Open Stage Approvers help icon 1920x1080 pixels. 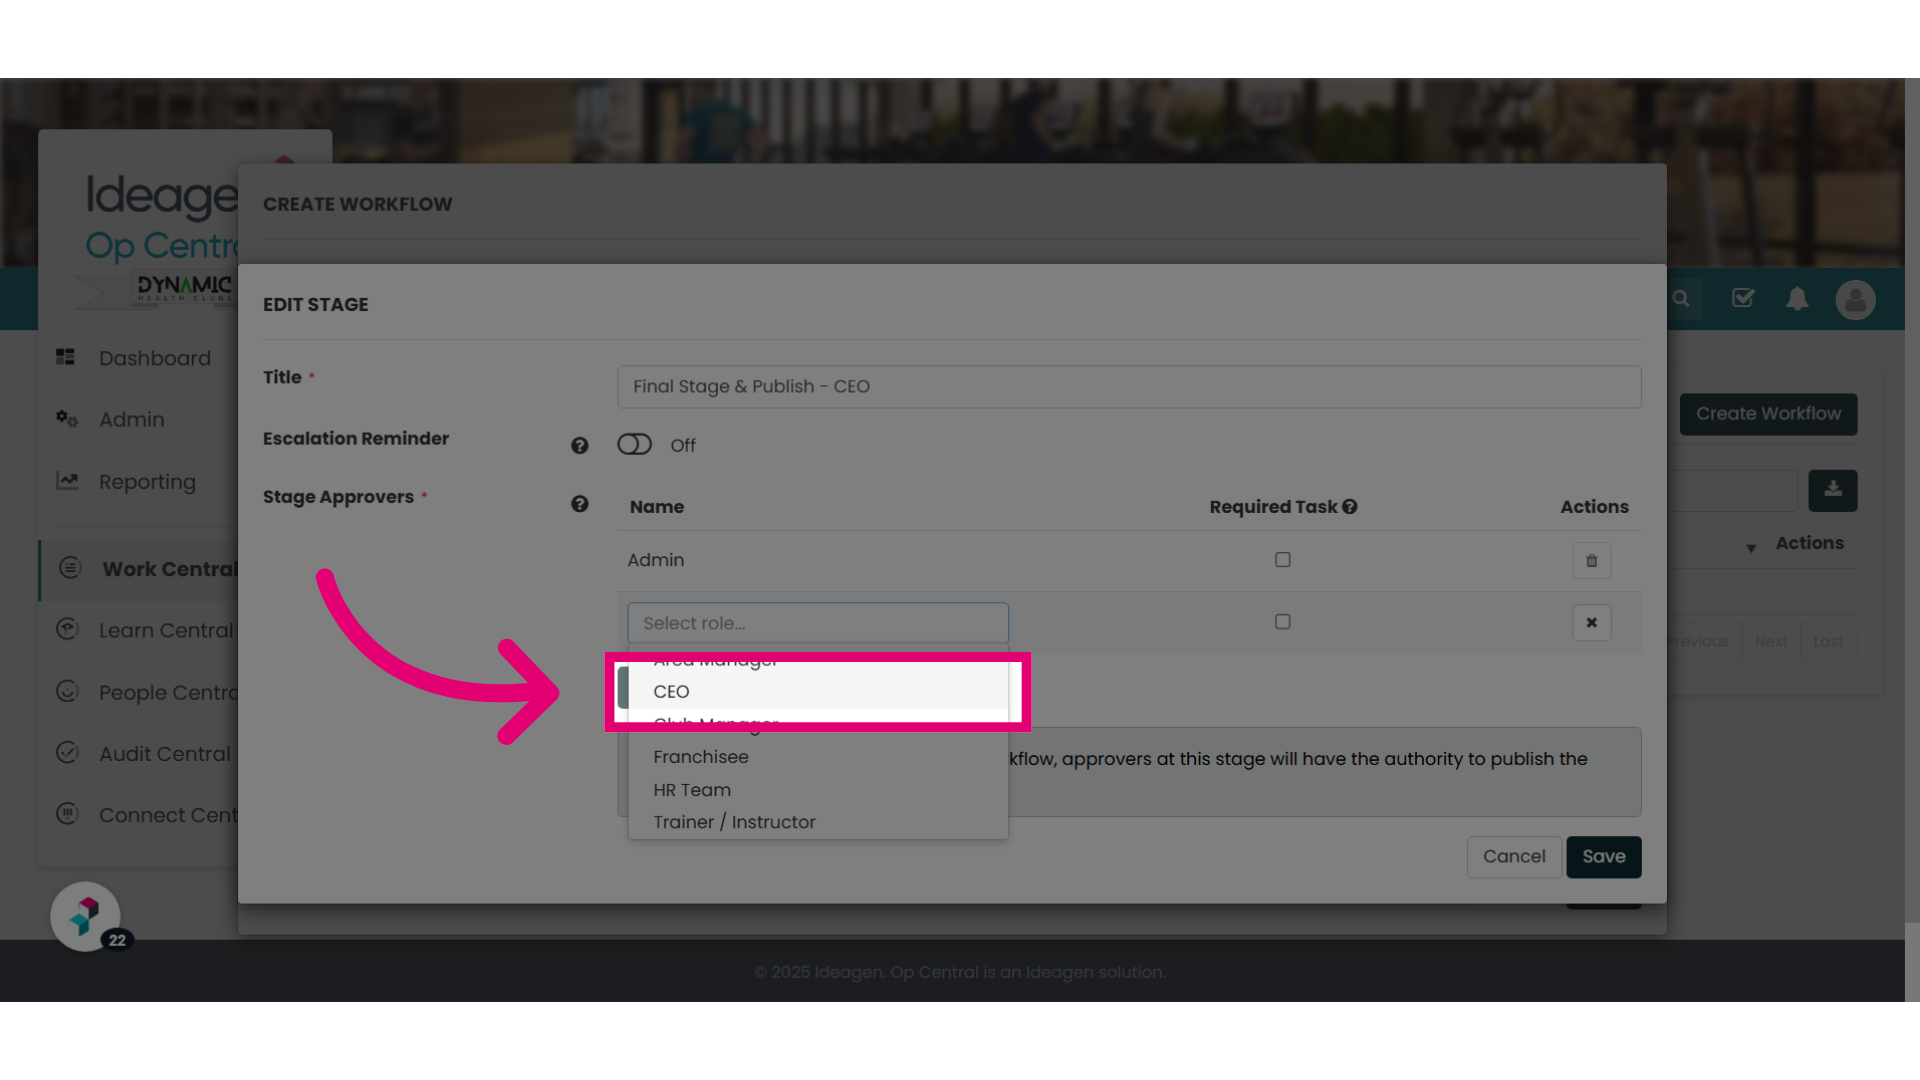click(x=579, y=504)
